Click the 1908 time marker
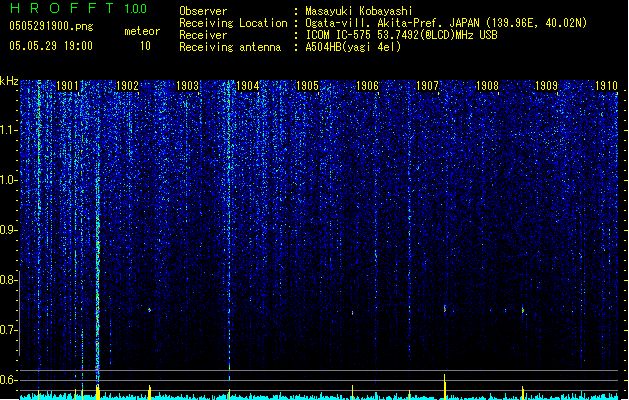Image resolution: width=629 pixels, height=400 pixels. [x=487, y=86]
